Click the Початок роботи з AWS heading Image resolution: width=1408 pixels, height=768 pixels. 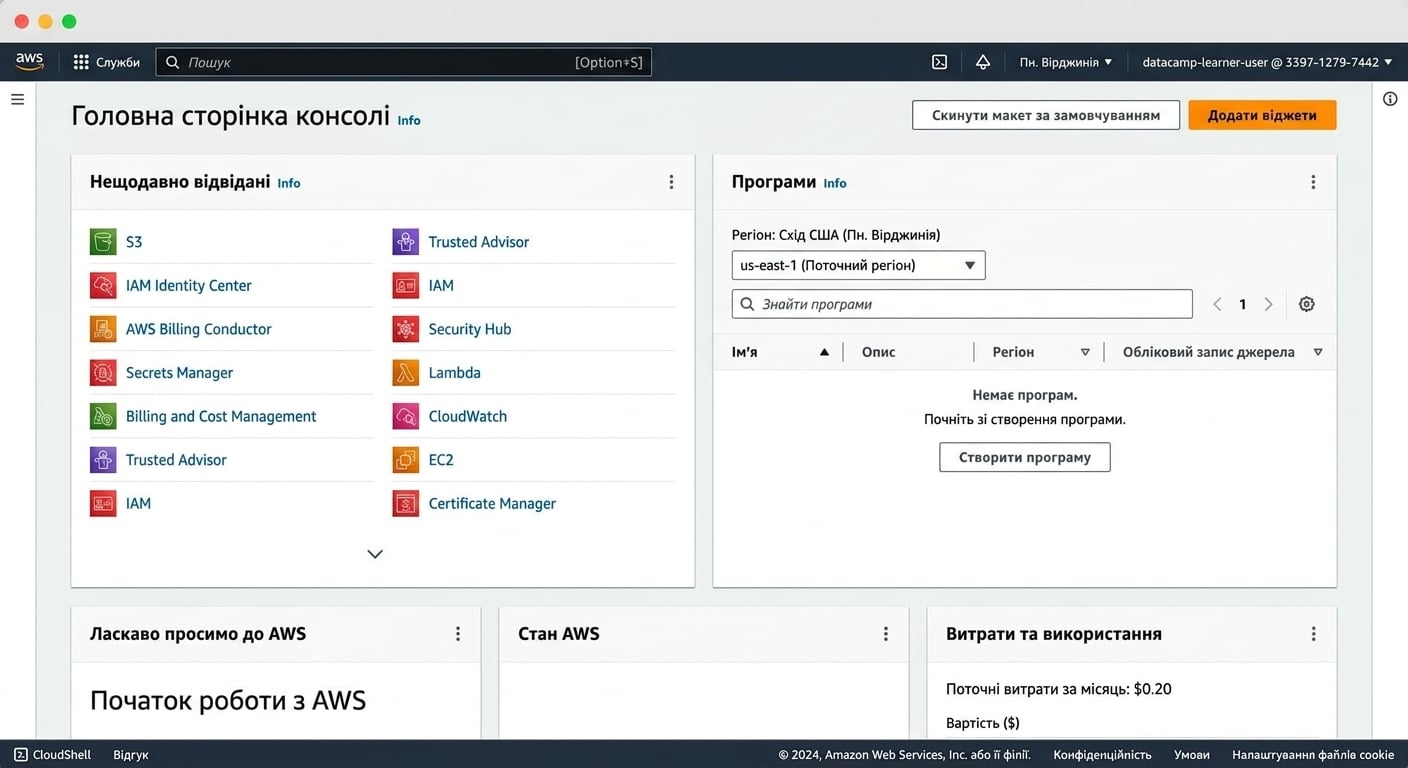click(x=228, y=701)
